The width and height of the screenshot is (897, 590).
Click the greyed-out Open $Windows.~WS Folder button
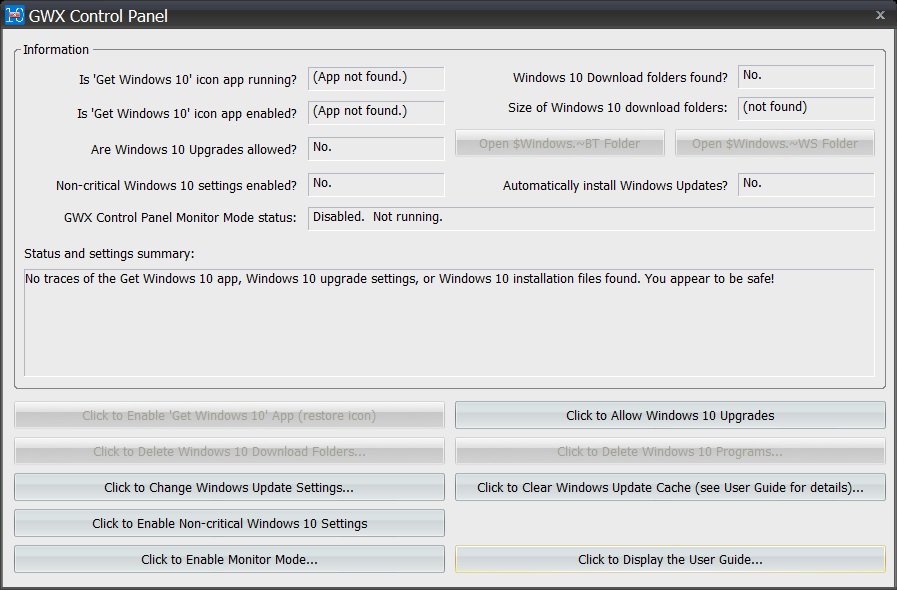(775, 143)
